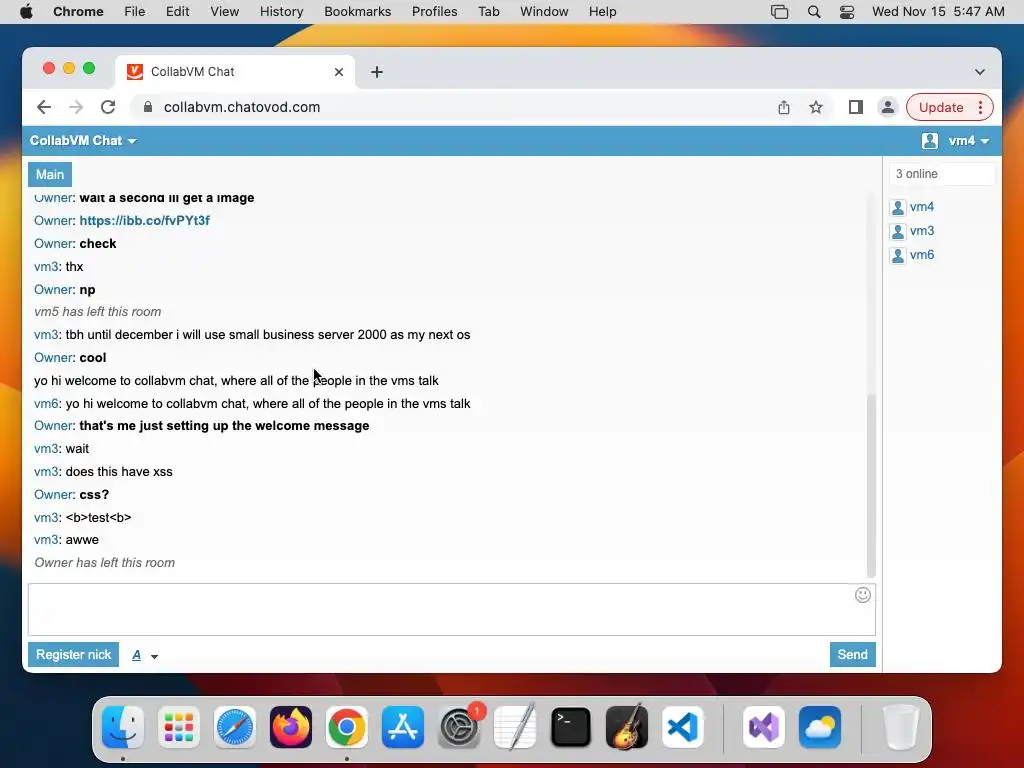Click the Chrome icon in the Dock
The image size is (1024, 768).
[x=347, y=727]
